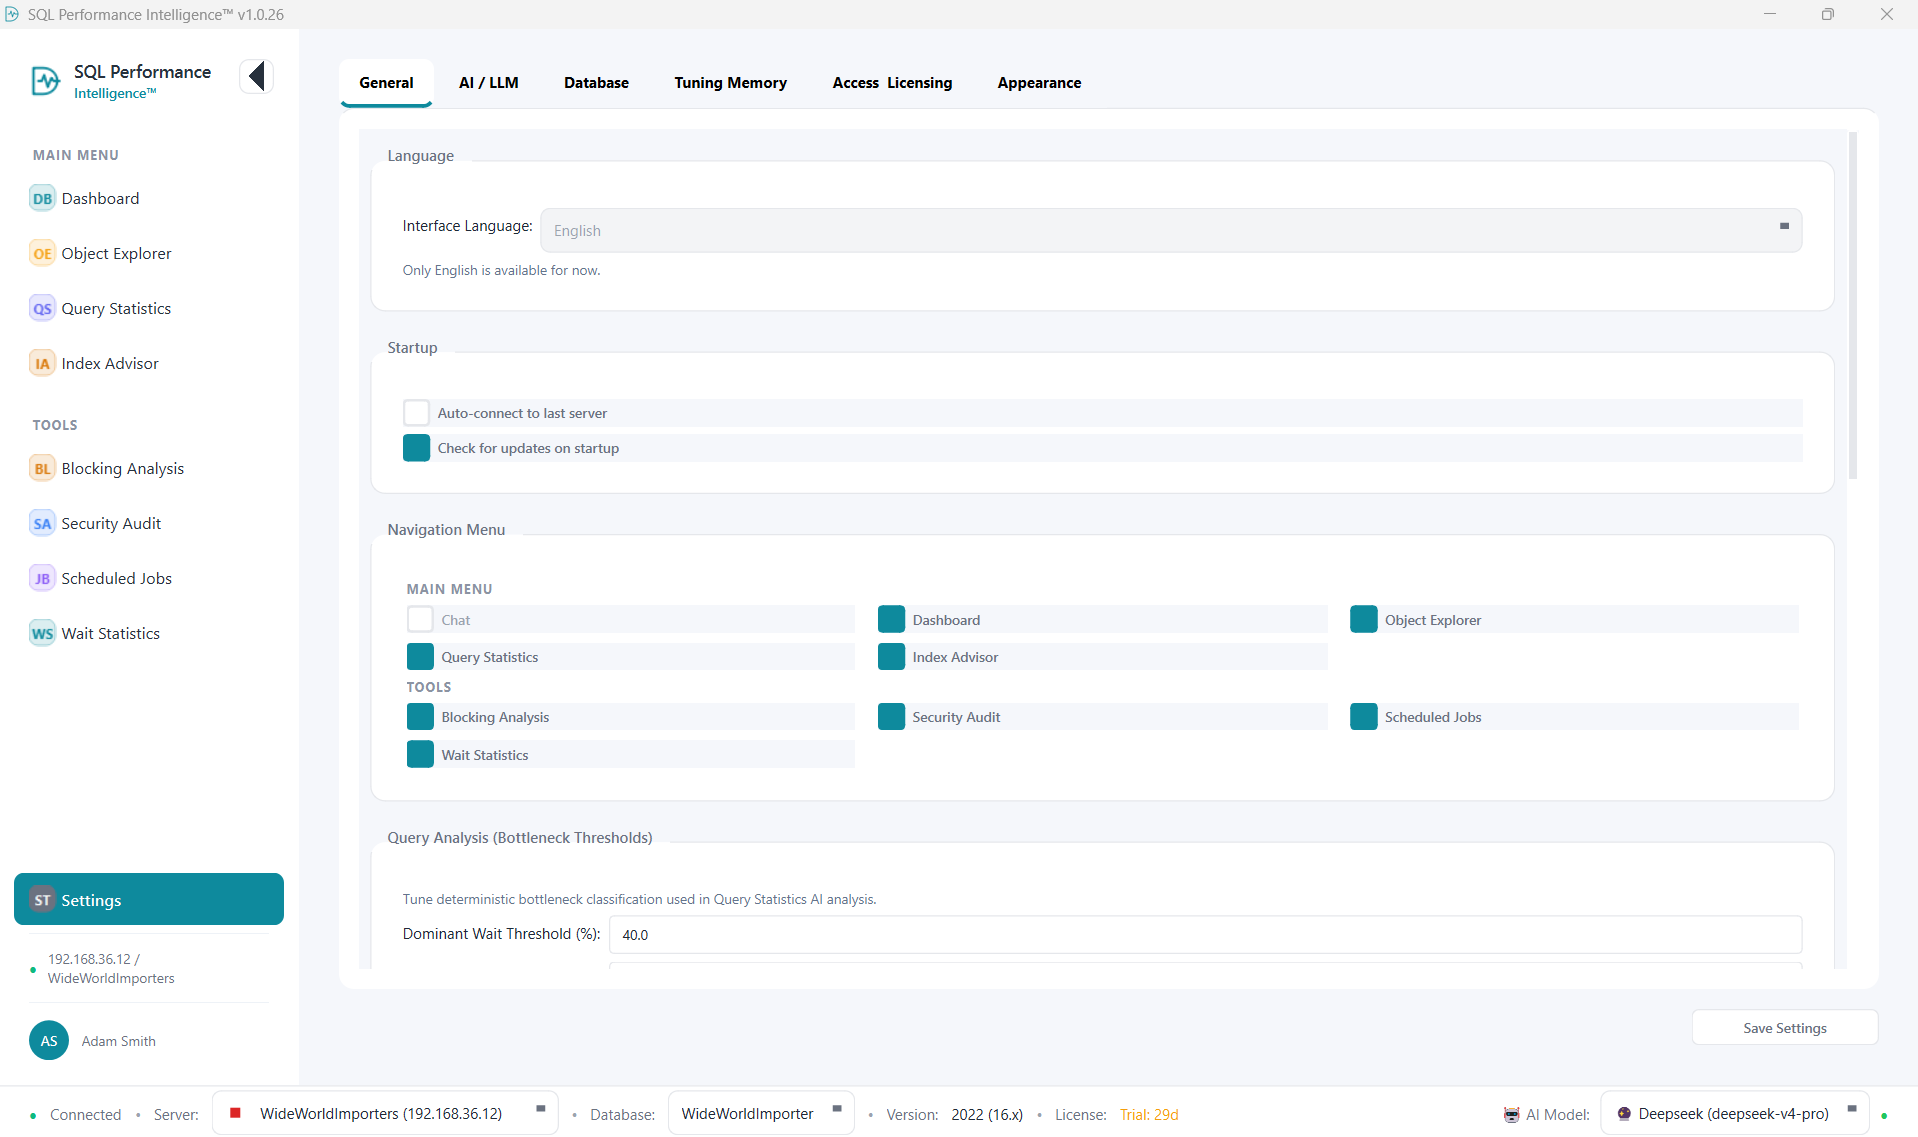Click the settings panel vertical scrollbar
The image size is (1918, 1137).
click(x=1853, y=305)
